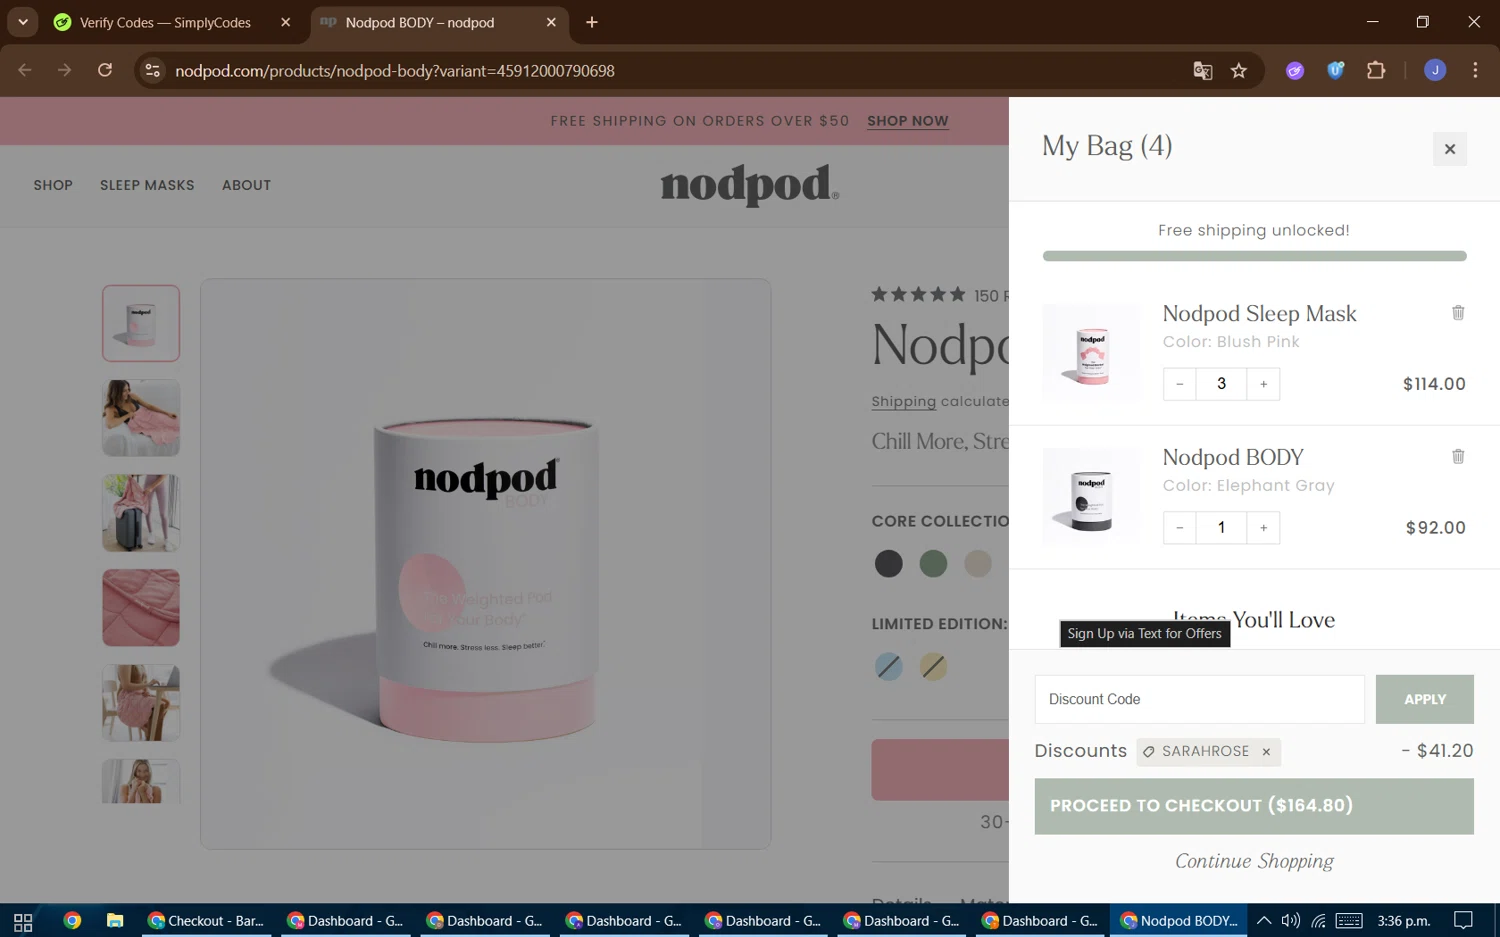Viewport: 1500px width, 937px height.
Task: Select the blue limited edition swatch
Action: (888, 666)
